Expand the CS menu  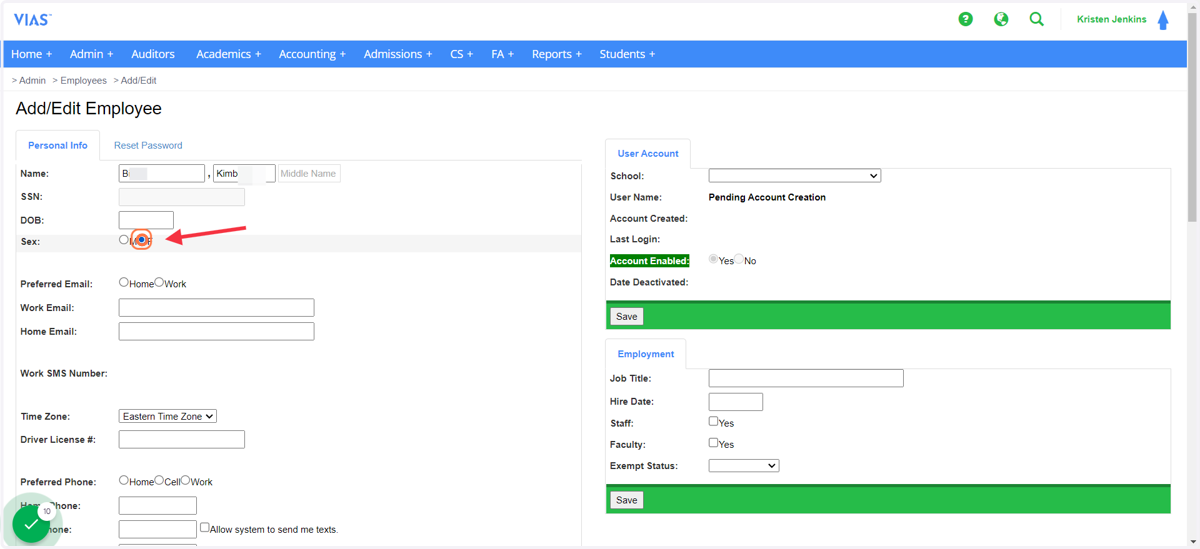(462, 54)
